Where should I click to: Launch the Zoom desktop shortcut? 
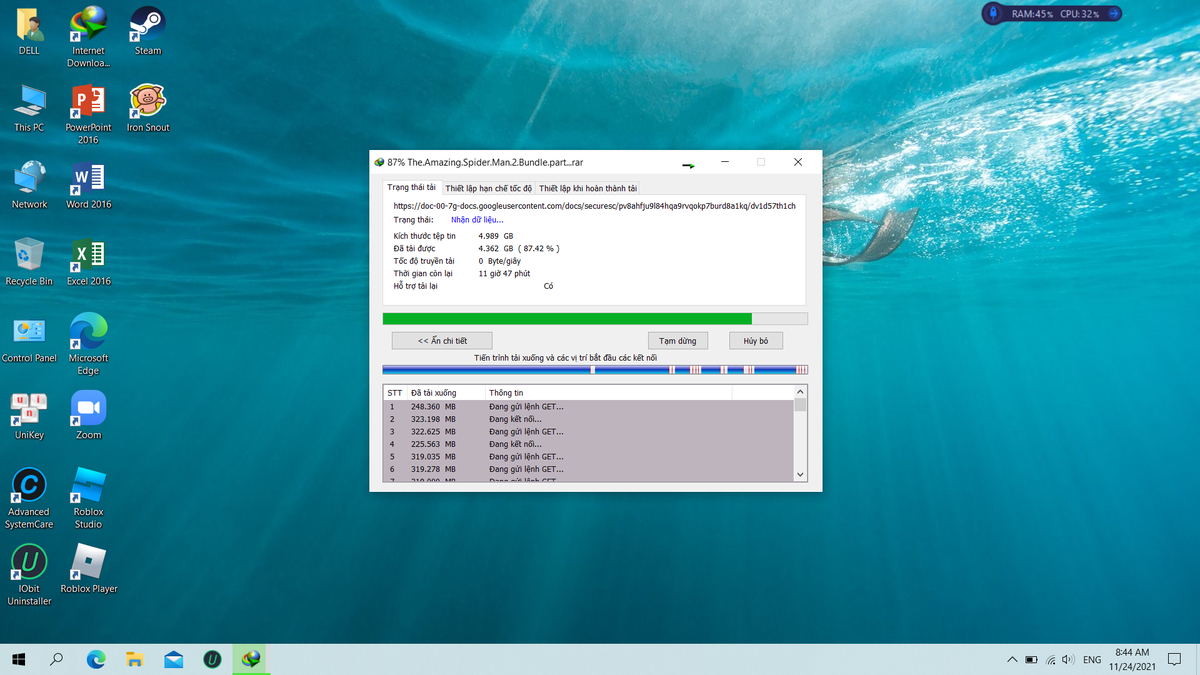[x=88, y=415]
